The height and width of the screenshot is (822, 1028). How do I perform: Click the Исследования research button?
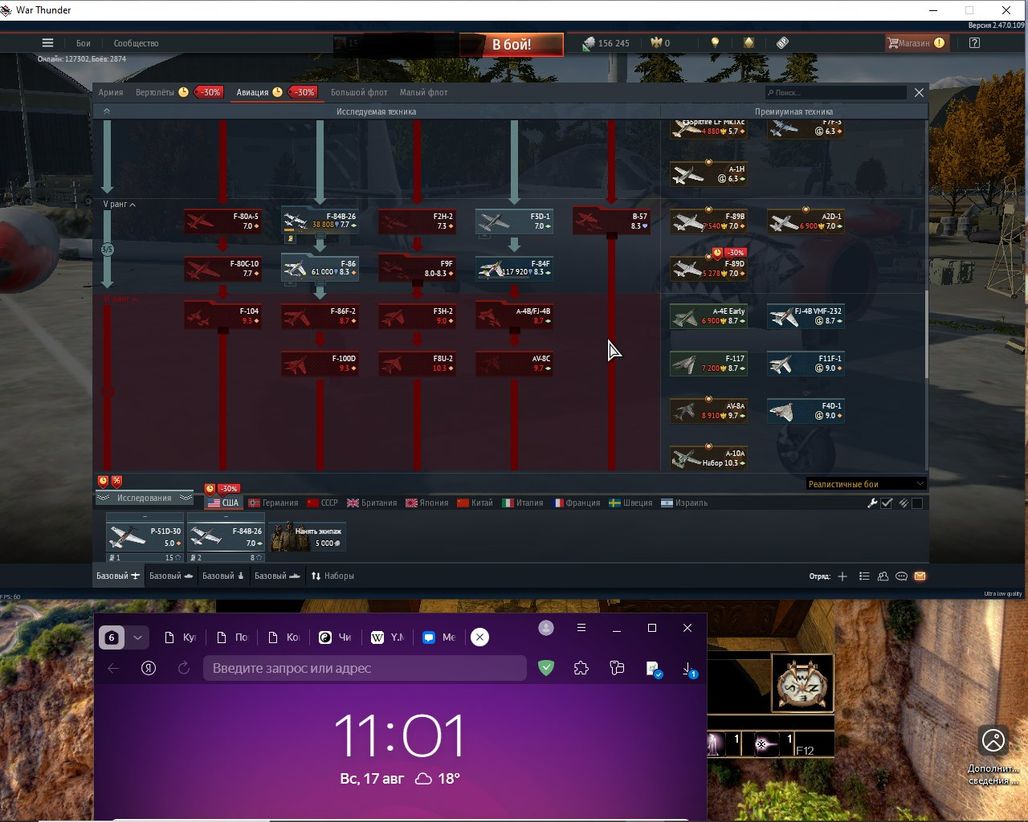click(x=144, y=498)
